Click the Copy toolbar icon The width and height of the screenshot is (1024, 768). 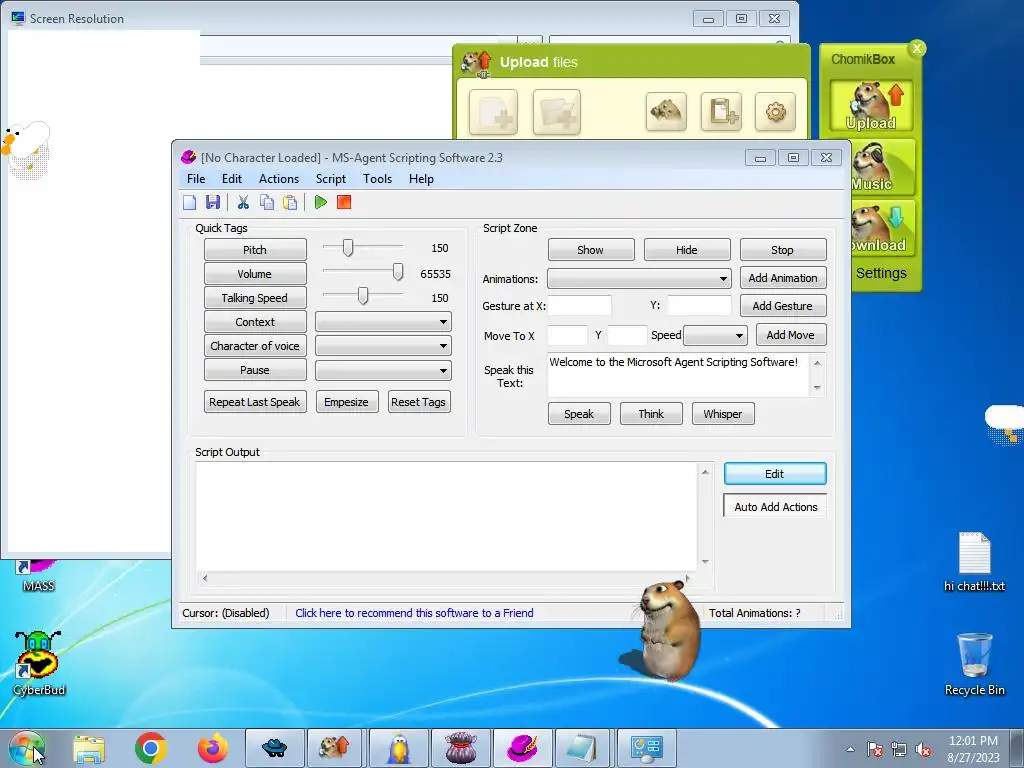pos(266,202)
